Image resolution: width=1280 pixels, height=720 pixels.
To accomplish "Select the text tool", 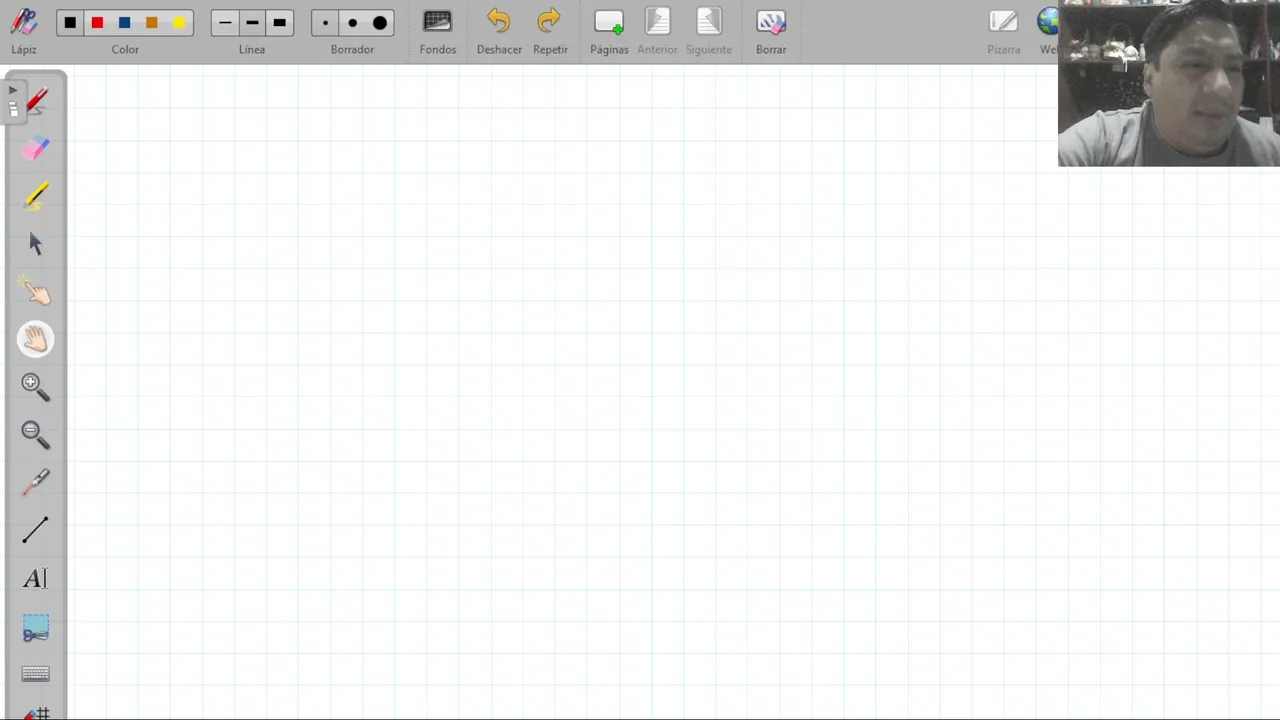I will coord(35,578).
